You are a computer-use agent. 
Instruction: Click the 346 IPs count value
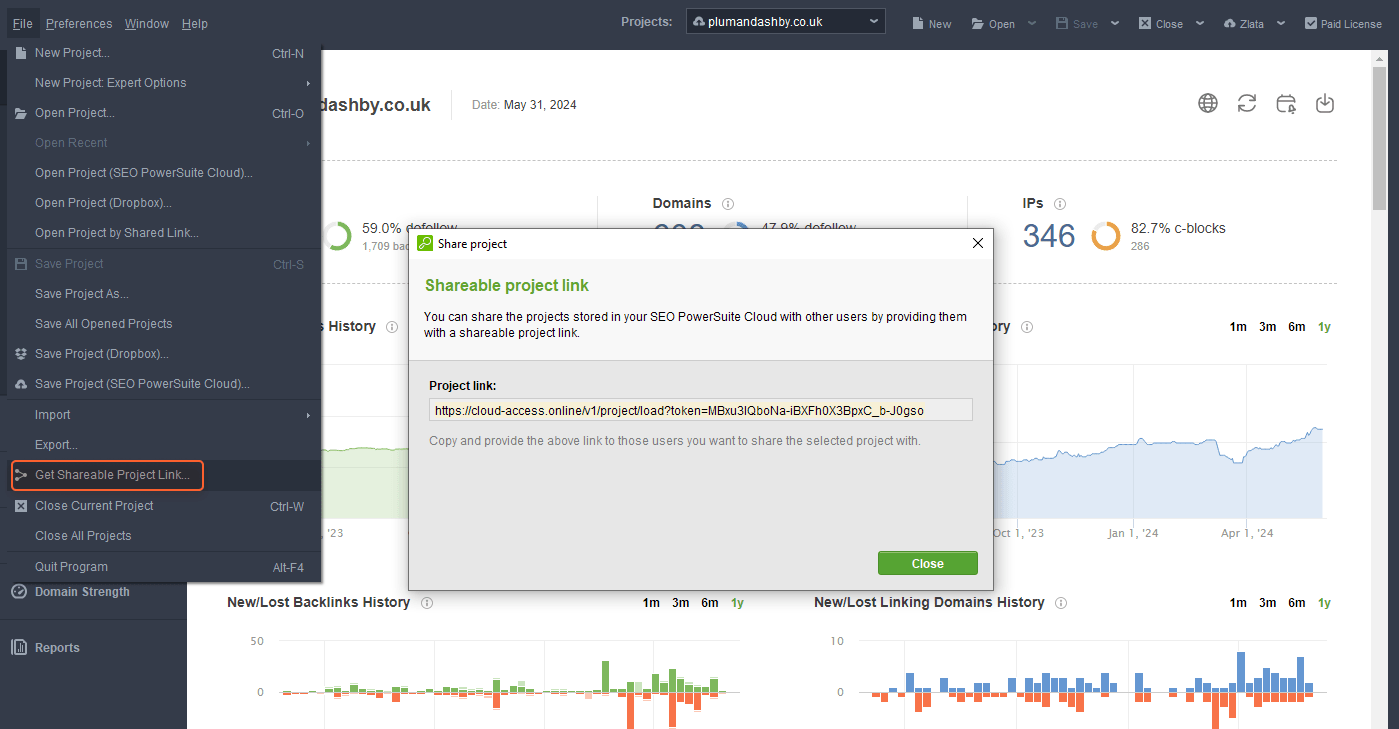[1049, 236]
